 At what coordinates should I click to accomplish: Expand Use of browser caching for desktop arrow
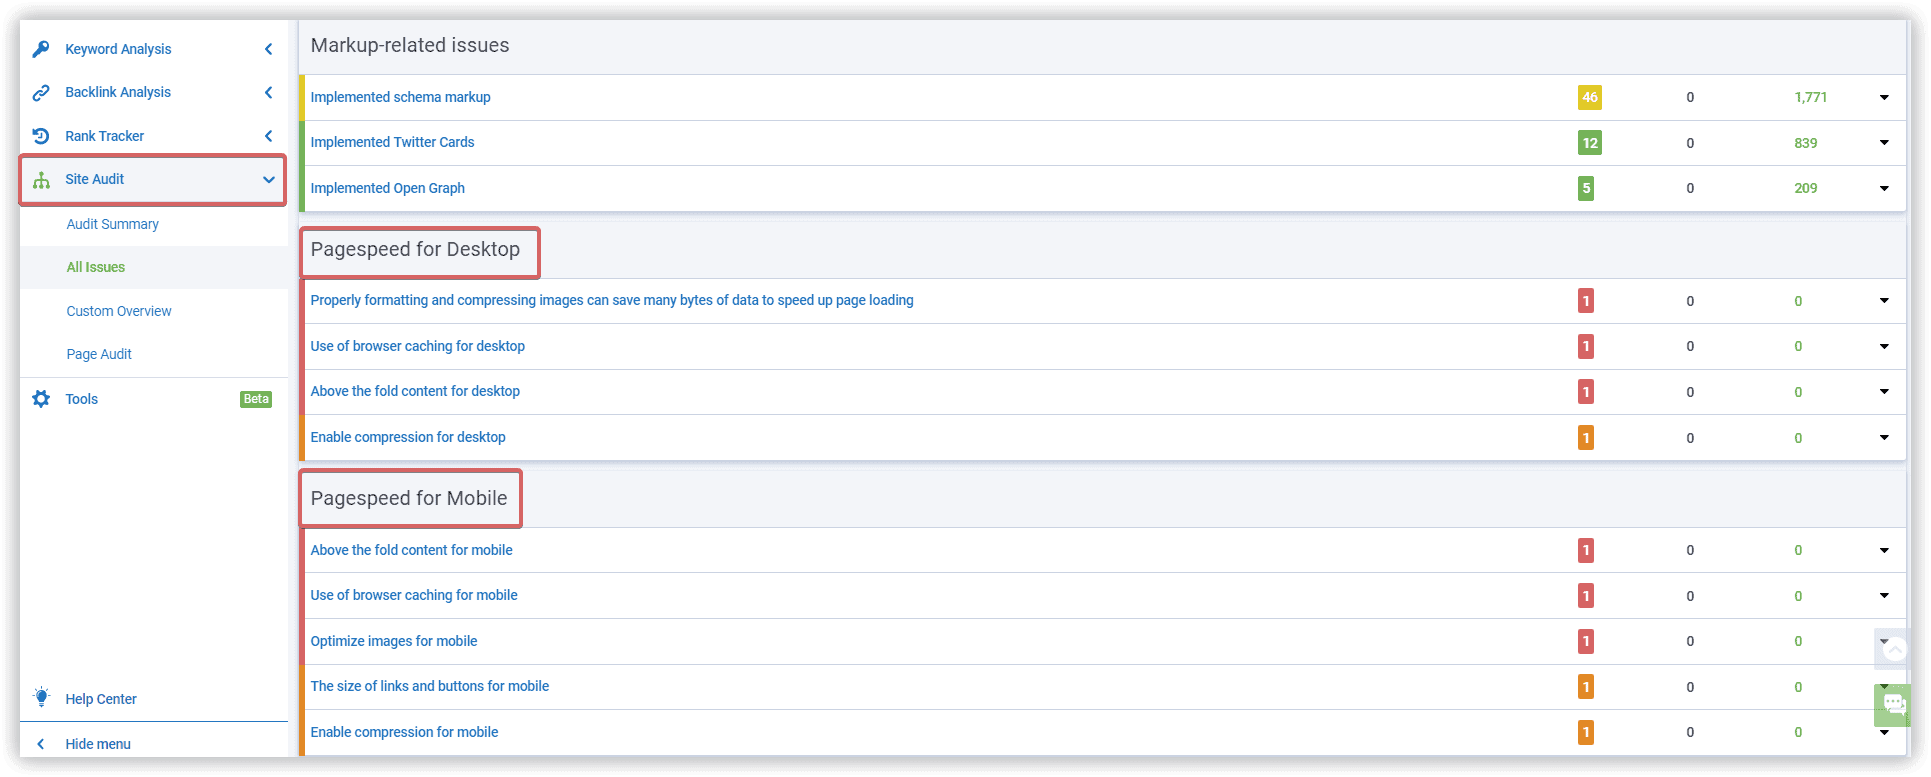[1884, 346]
